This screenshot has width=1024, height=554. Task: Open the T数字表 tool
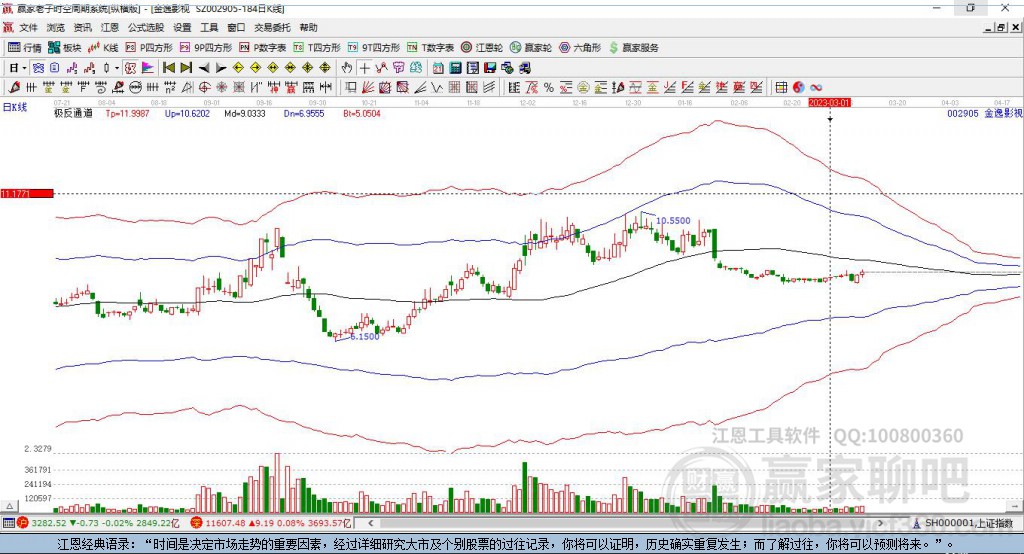430,48
